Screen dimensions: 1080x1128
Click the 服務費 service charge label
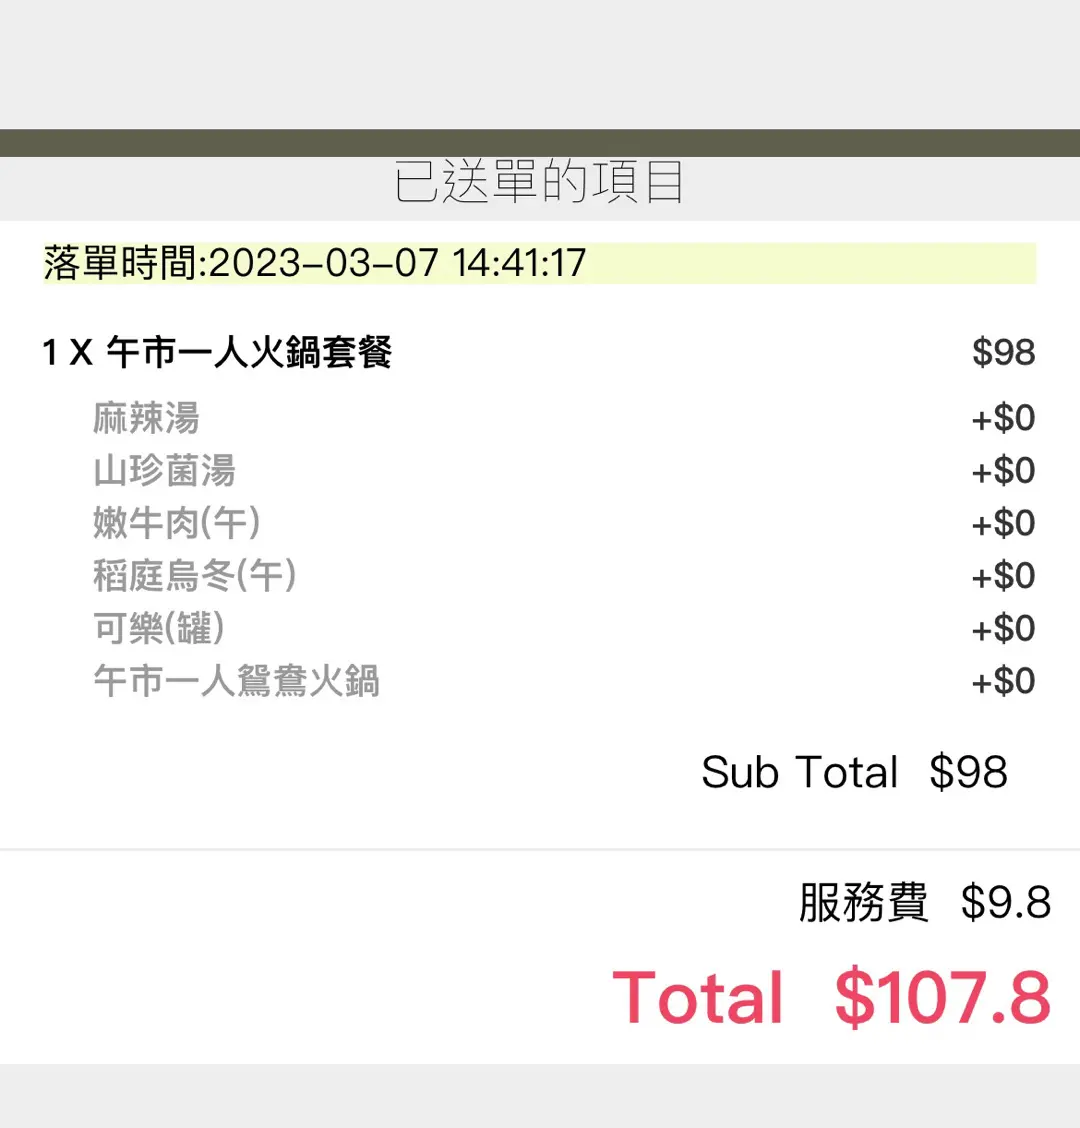coord(863,902)
